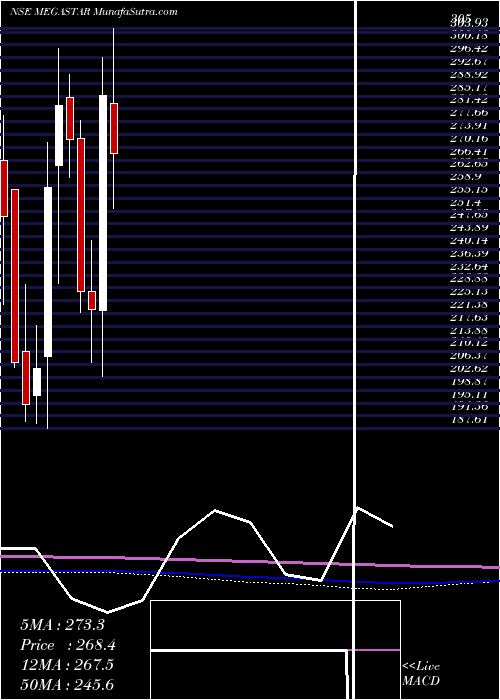Select the 5MA : 273.3 readout

point(62,625)
